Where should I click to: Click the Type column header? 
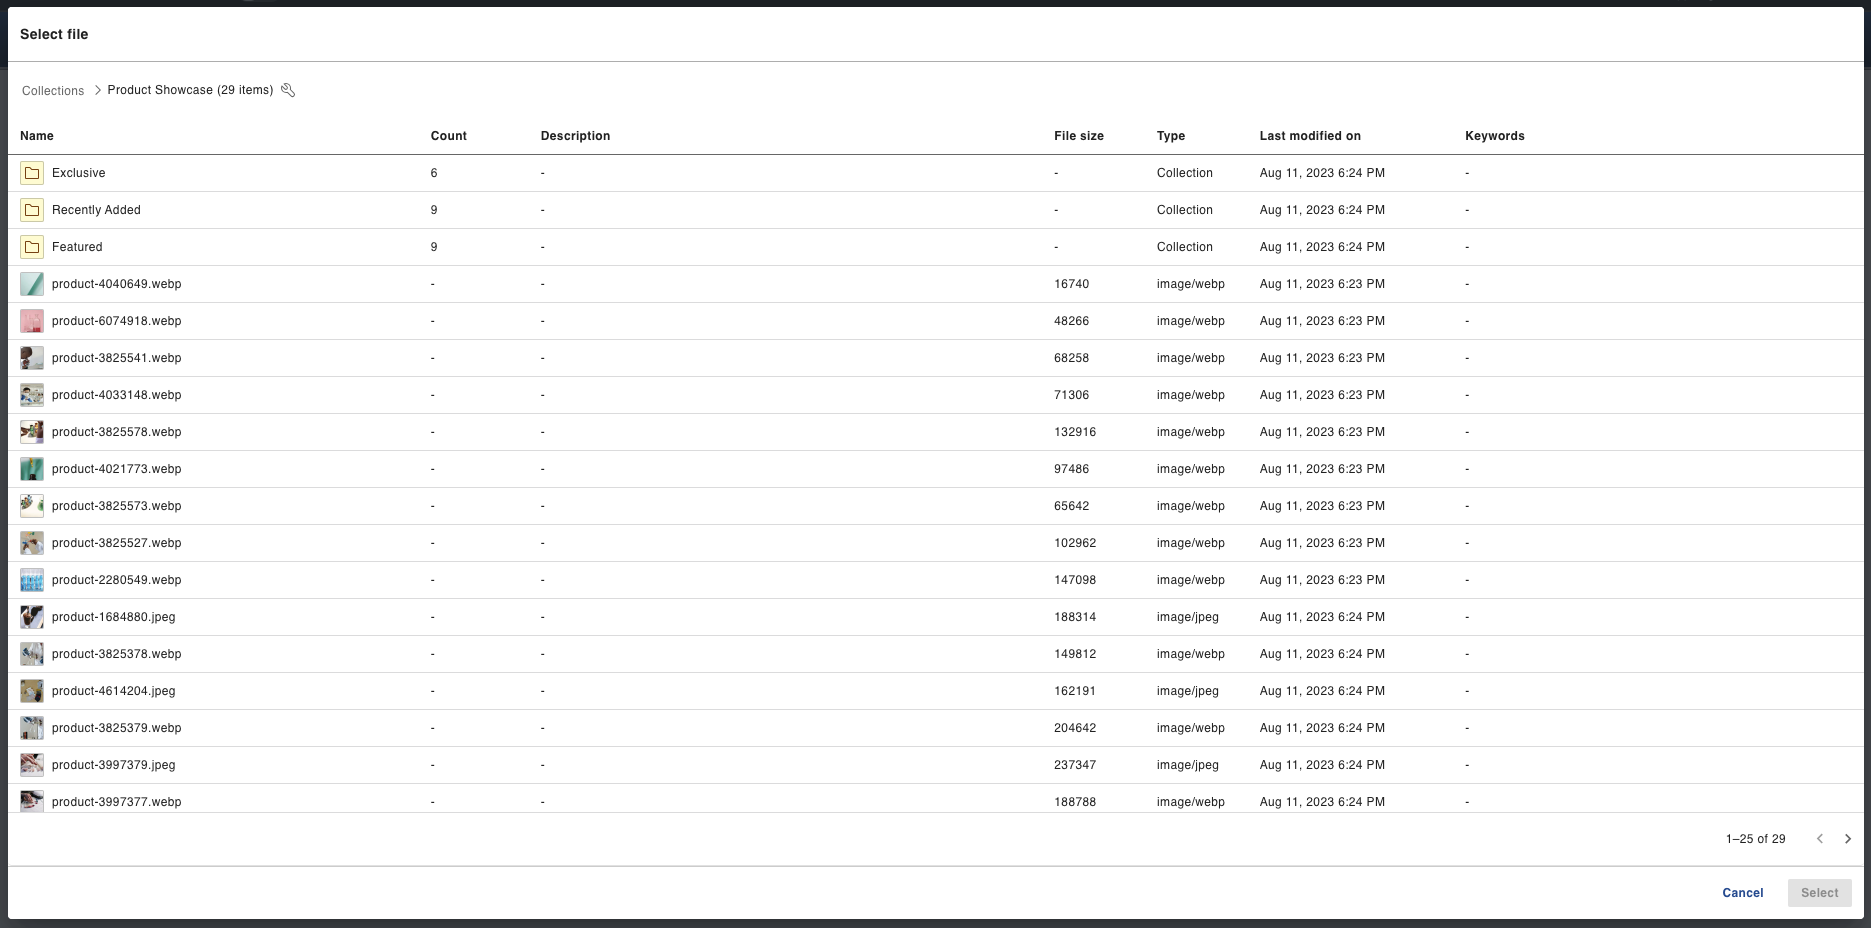pyautogui.click(x=1170, y=136)
